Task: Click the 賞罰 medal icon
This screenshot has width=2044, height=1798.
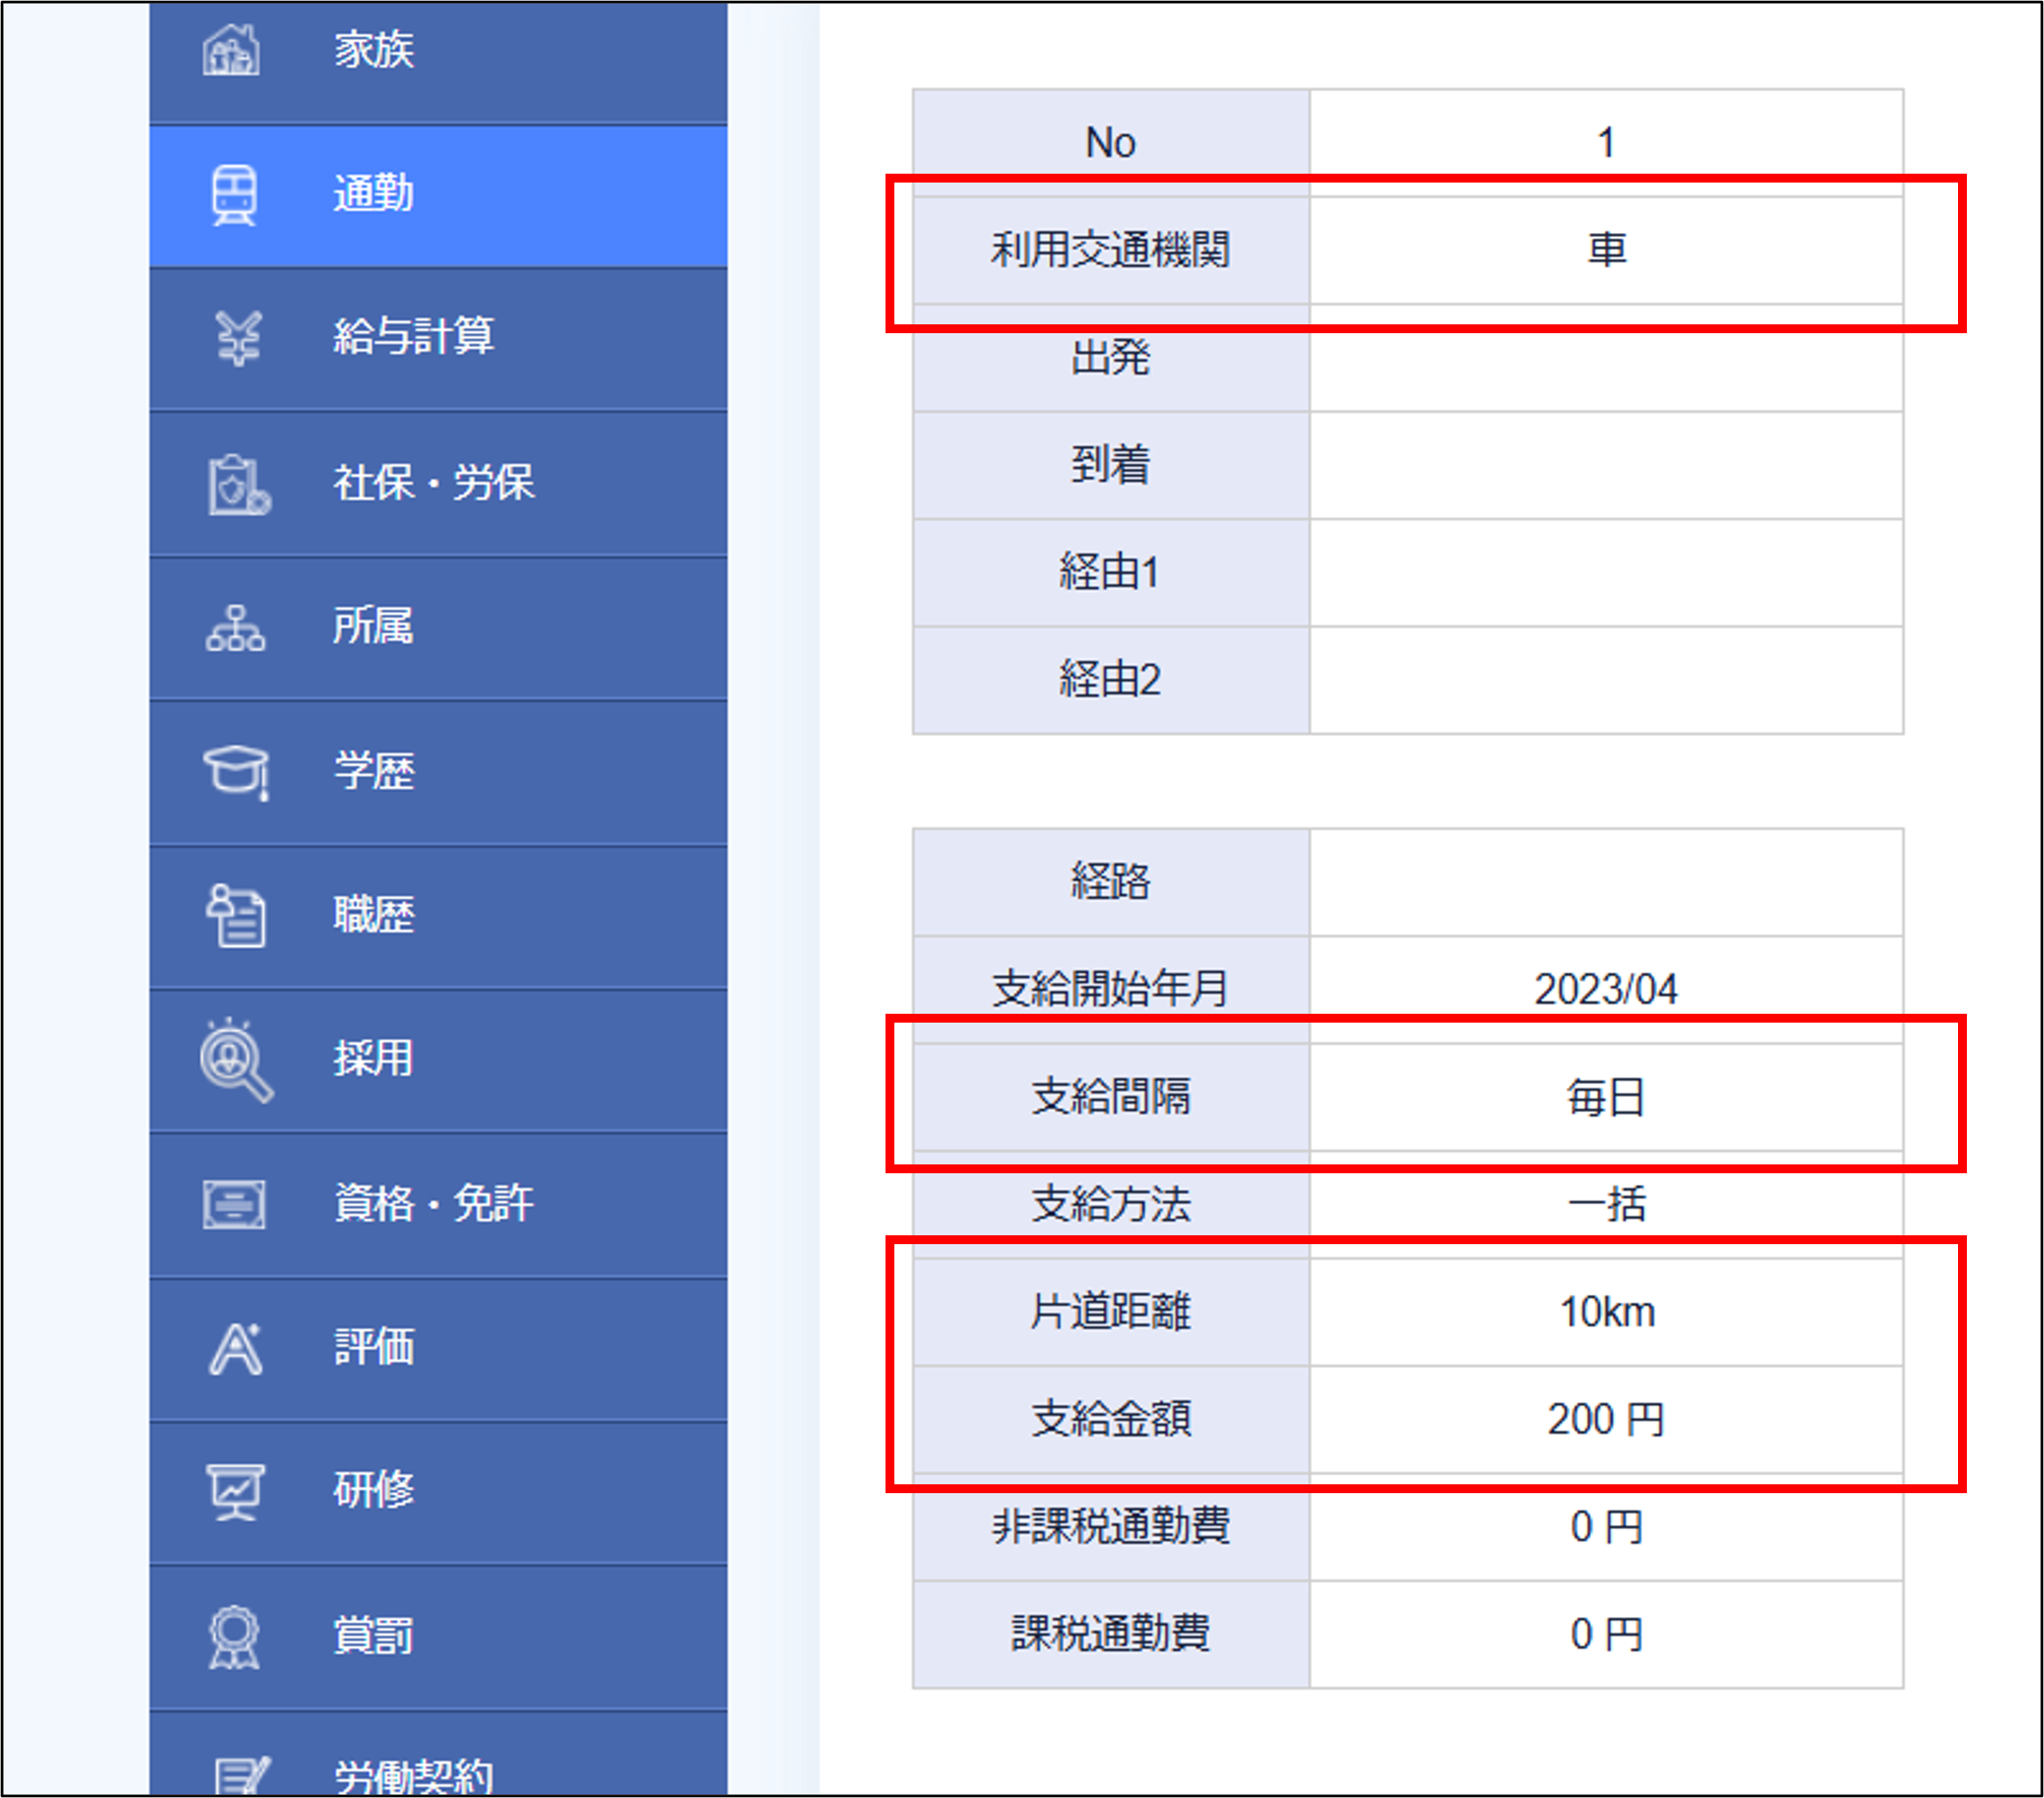Action: 236,1634
